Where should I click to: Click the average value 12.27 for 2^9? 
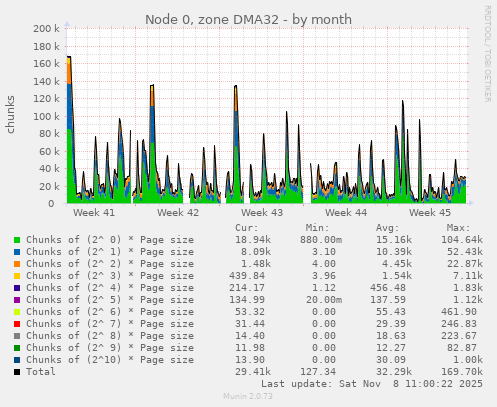click(391, 348)
